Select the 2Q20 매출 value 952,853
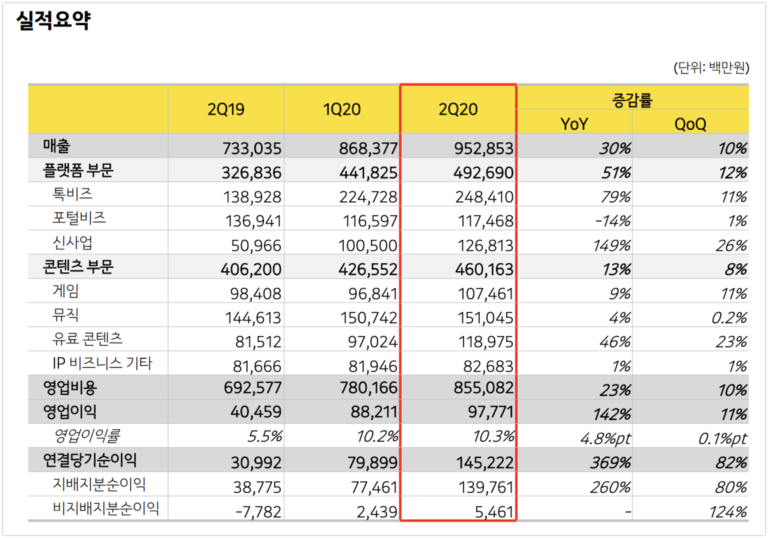 click(483, 148)
